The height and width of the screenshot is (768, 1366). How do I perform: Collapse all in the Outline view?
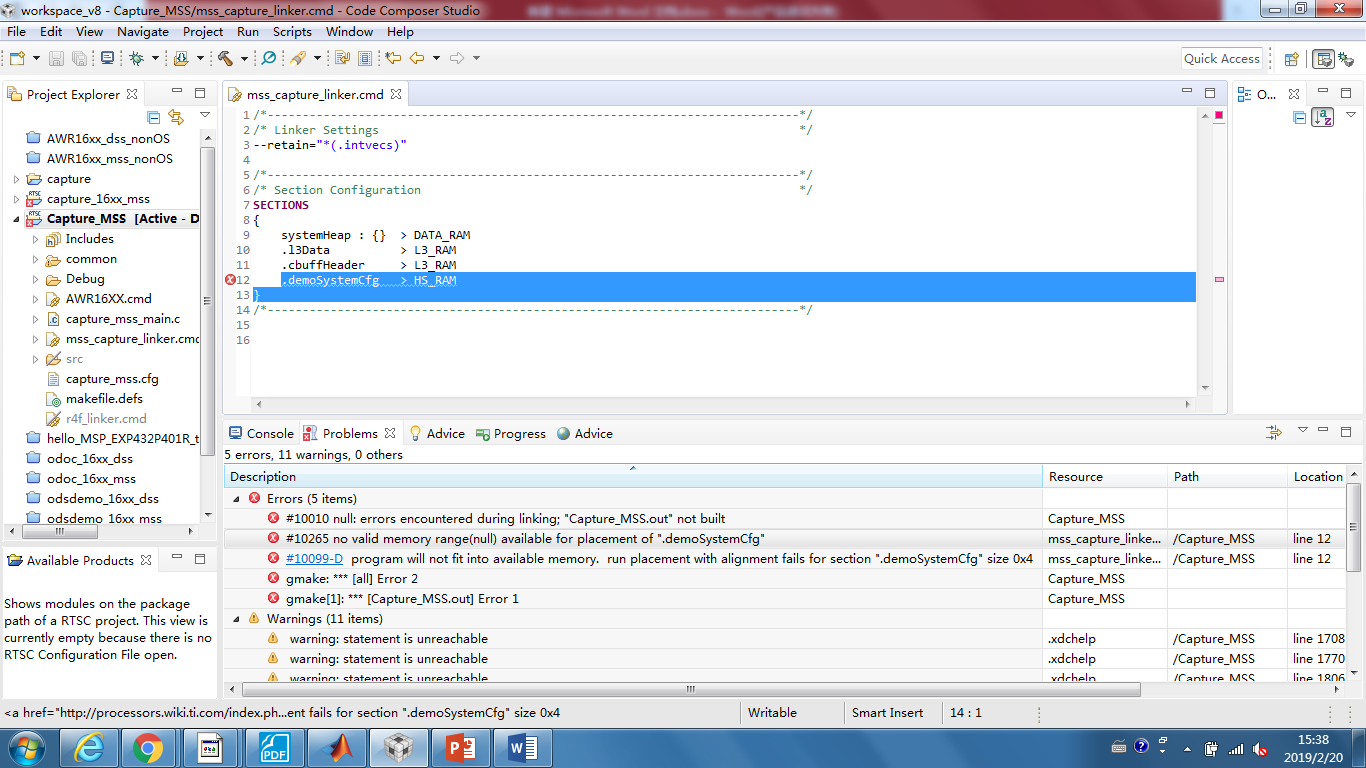pyautogui.click(x=1299, y=117)
